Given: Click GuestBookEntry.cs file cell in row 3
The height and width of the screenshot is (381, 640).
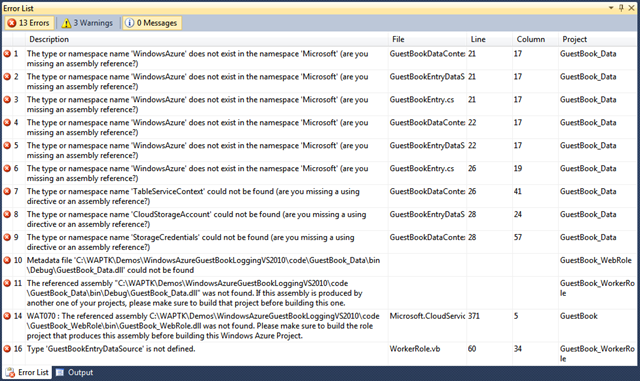Looking at the screenshot, I should point(422,99).
